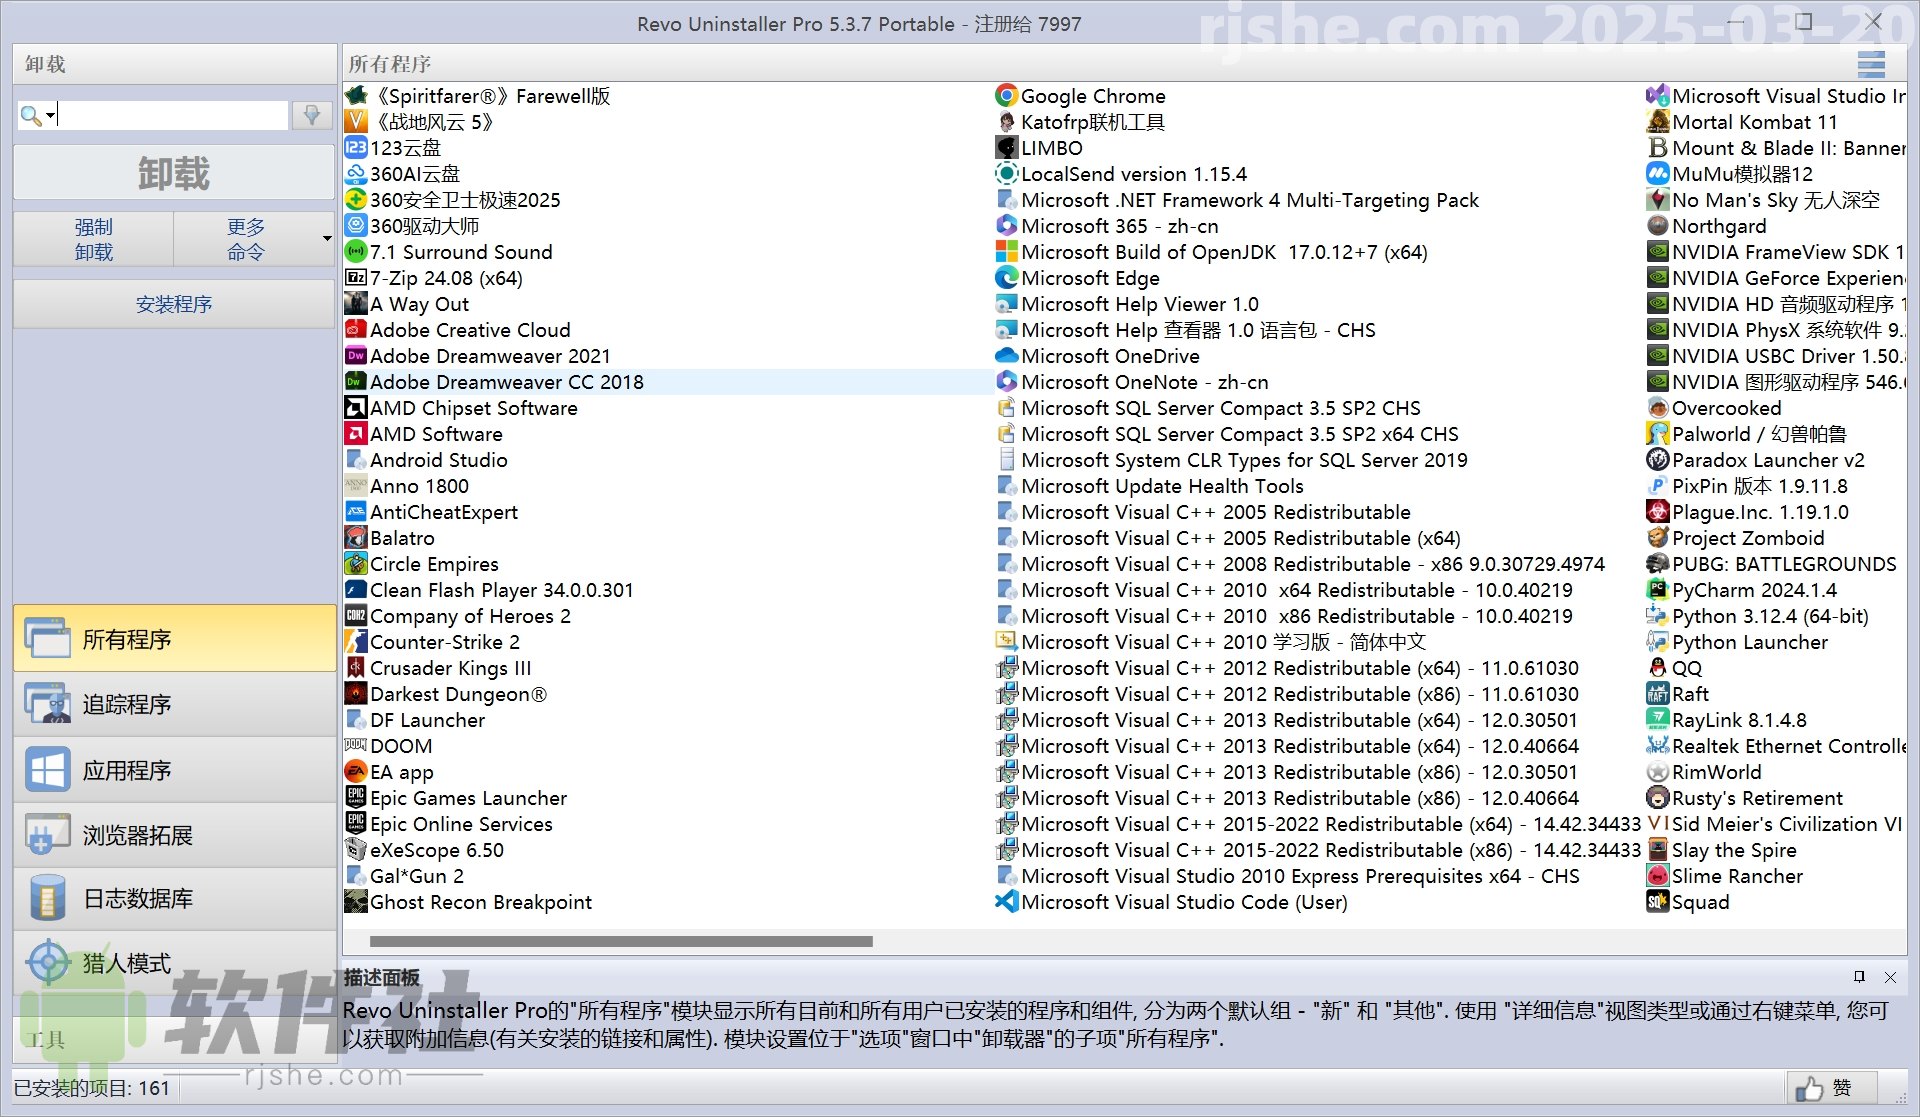The image size is (1920, 1117).
Task: Click the Microsoft OneDrive cloud icon
Action: [x=1006, y=356]
